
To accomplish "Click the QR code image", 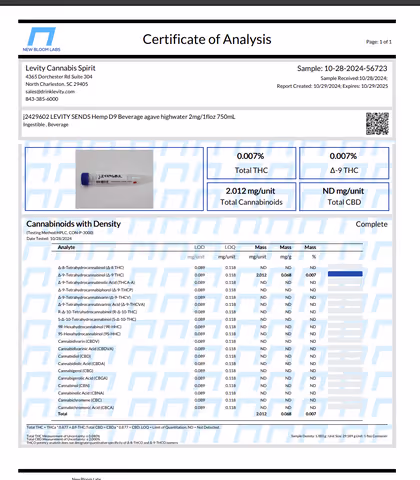I will [377, 123].
